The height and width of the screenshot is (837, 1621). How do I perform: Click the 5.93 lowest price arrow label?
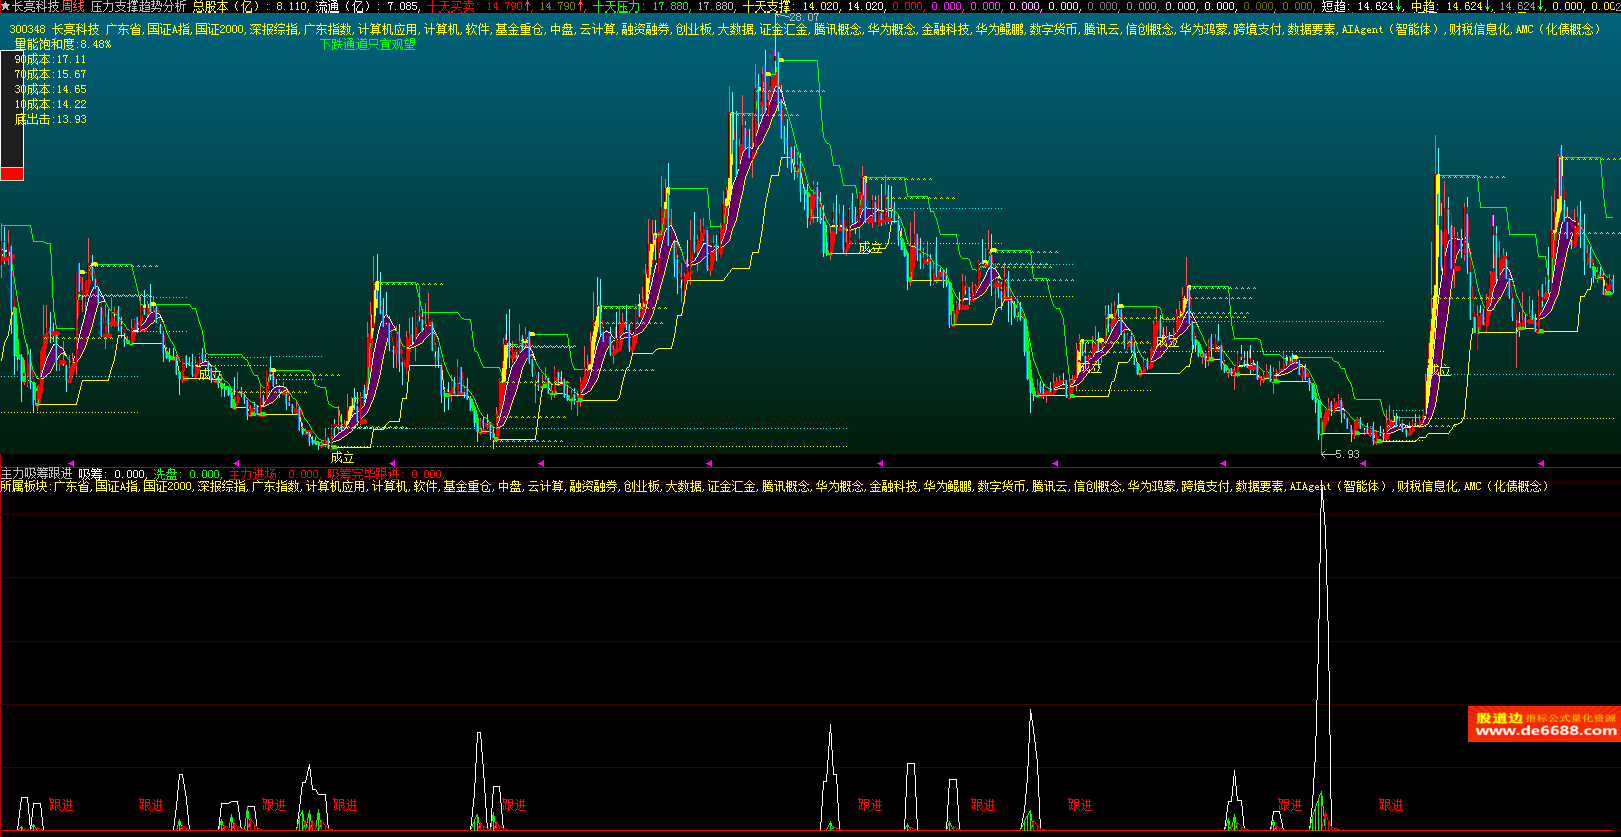[1345, 454]
